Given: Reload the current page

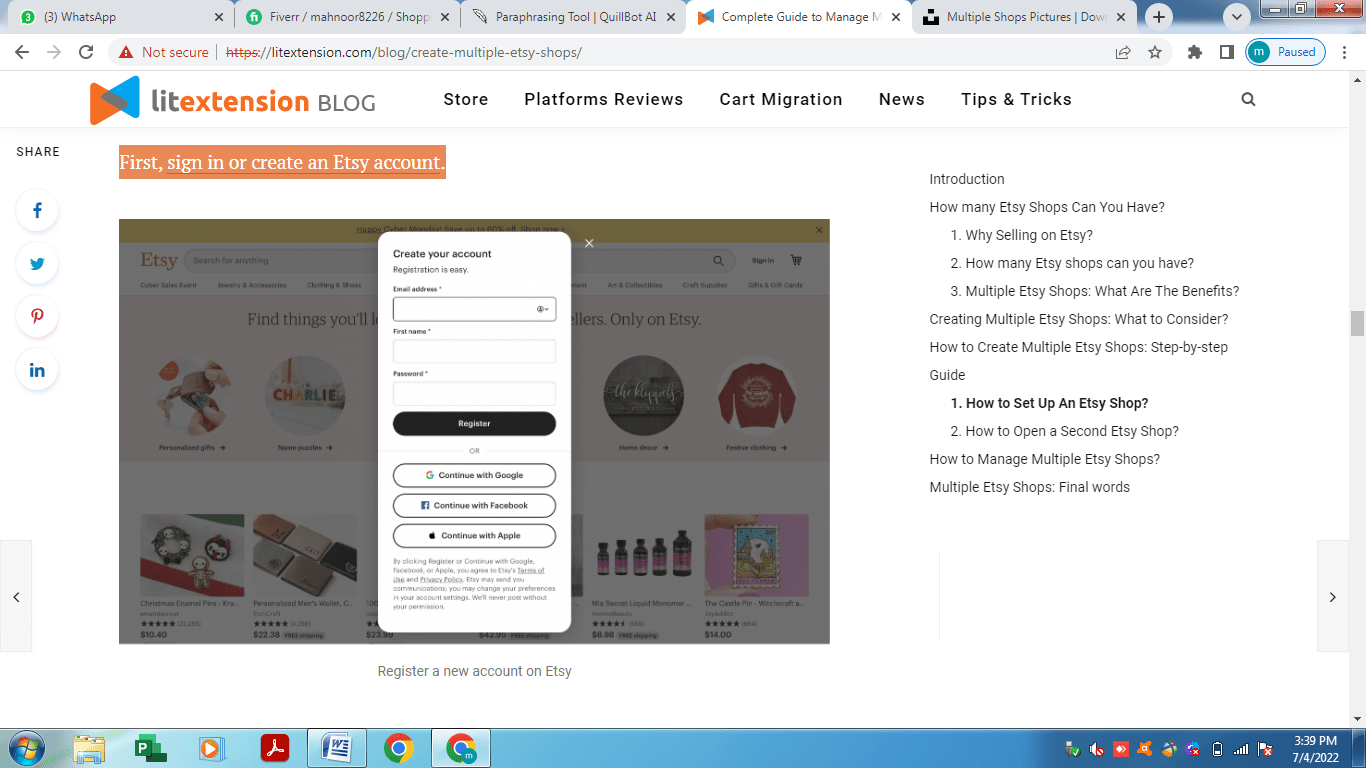Looking at the screenshot, I should 87,52.
